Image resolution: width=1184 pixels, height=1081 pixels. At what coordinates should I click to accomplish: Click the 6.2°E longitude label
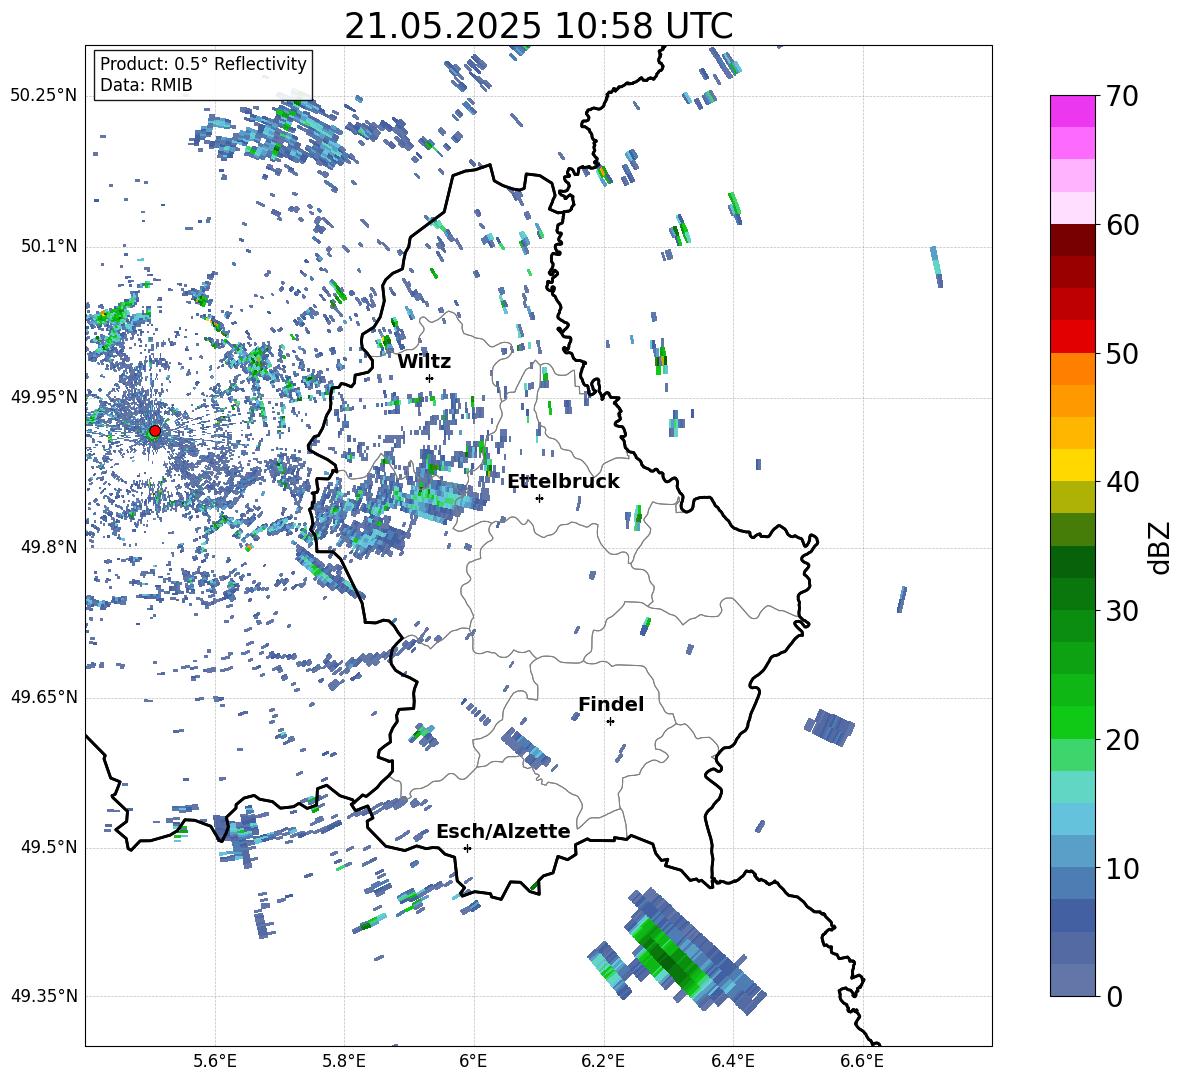click(x=603, y=1061)
